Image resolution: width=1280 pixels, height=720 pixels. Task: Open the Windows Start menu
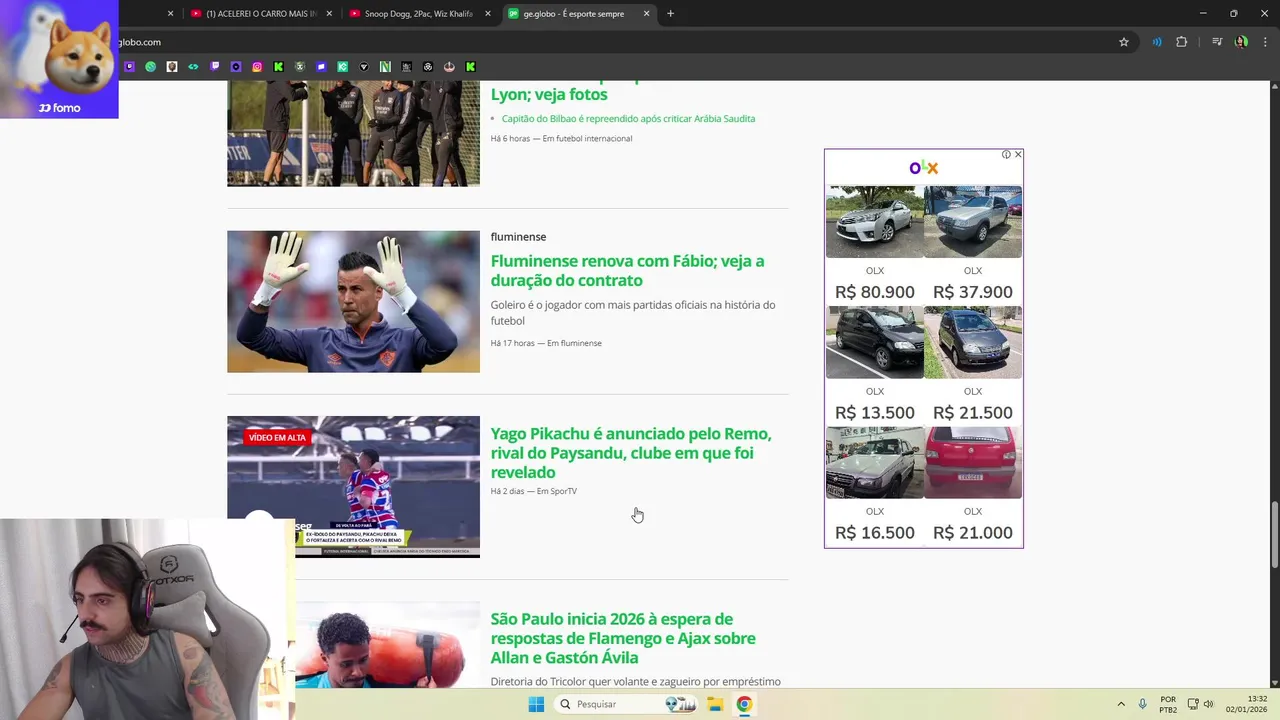pyautogui.click(x=536, y=704)
